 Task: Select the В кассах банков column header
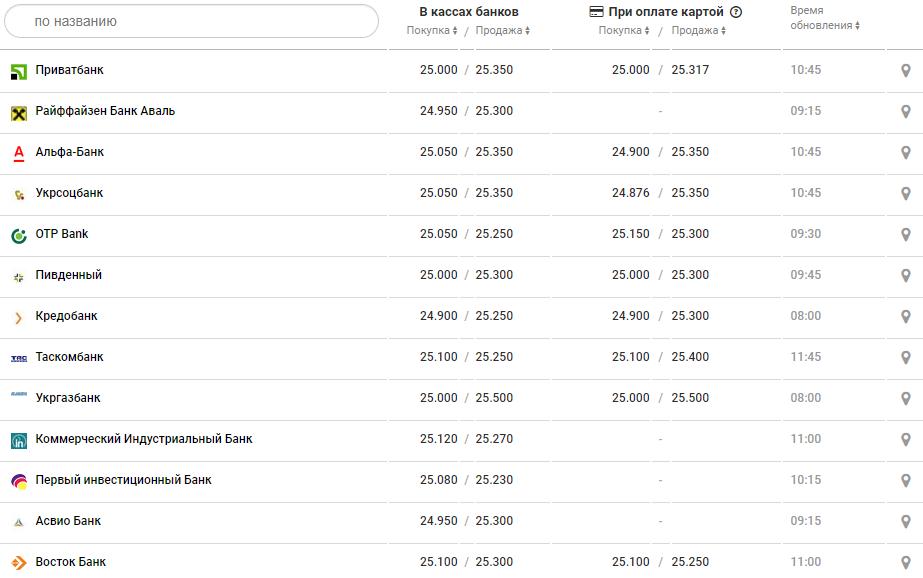tap(468, 12)
